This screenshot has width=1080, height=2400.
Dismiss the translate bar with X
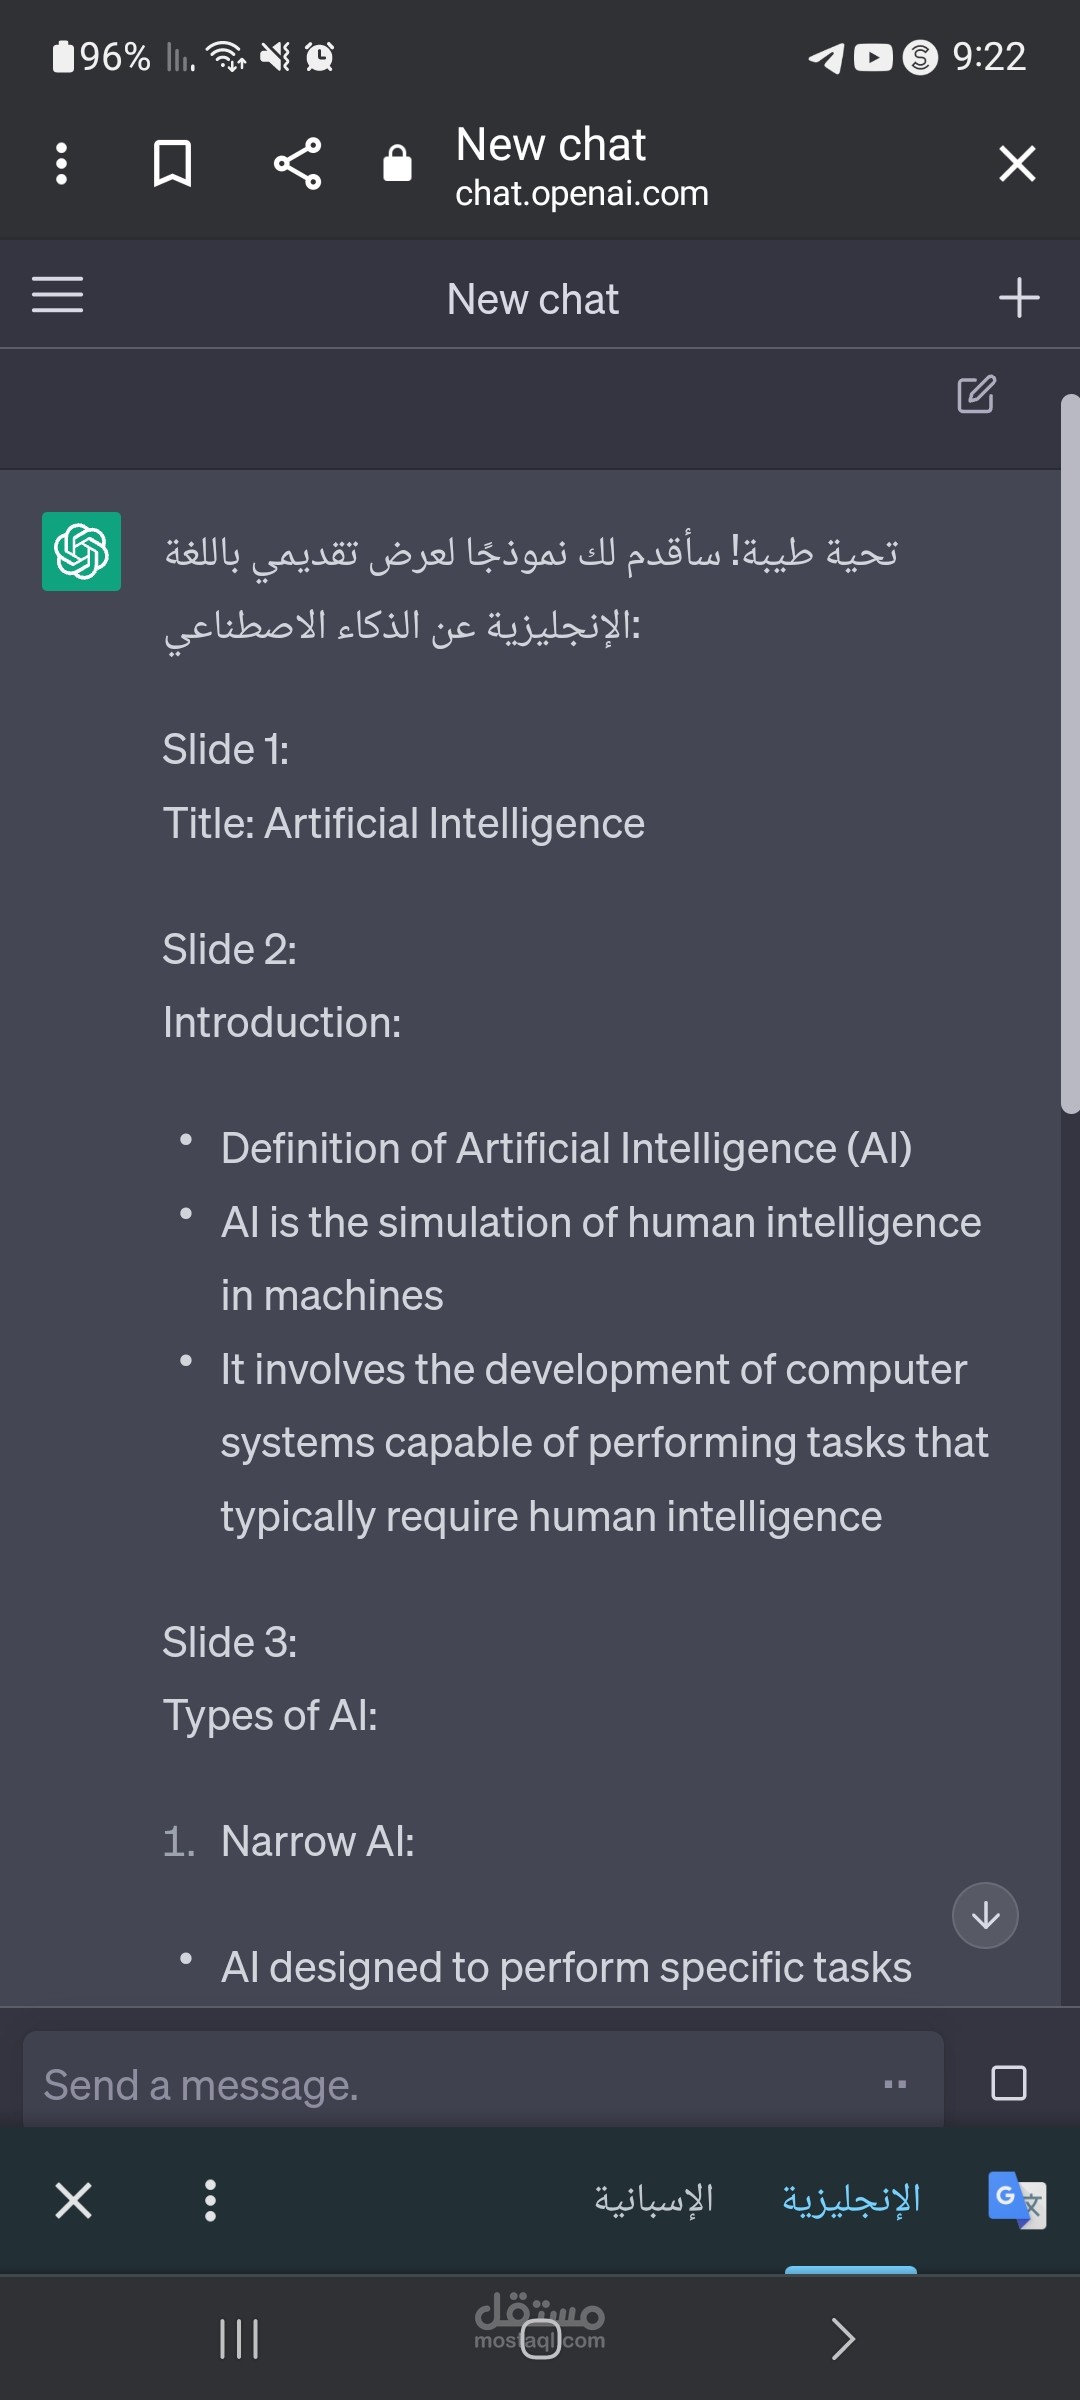tap(73, 2201)
